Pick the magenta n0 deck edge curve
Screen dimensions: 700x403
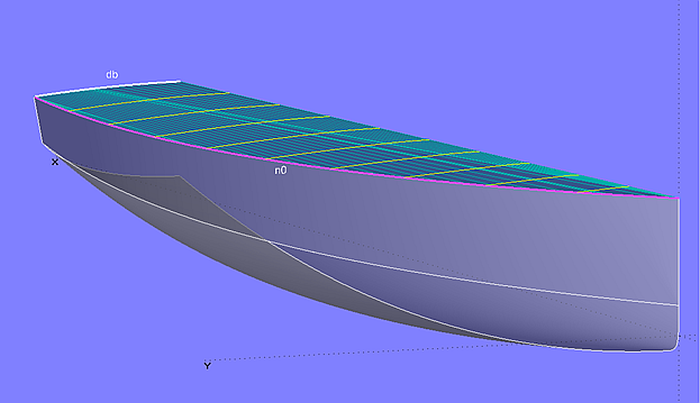[400, 171]
